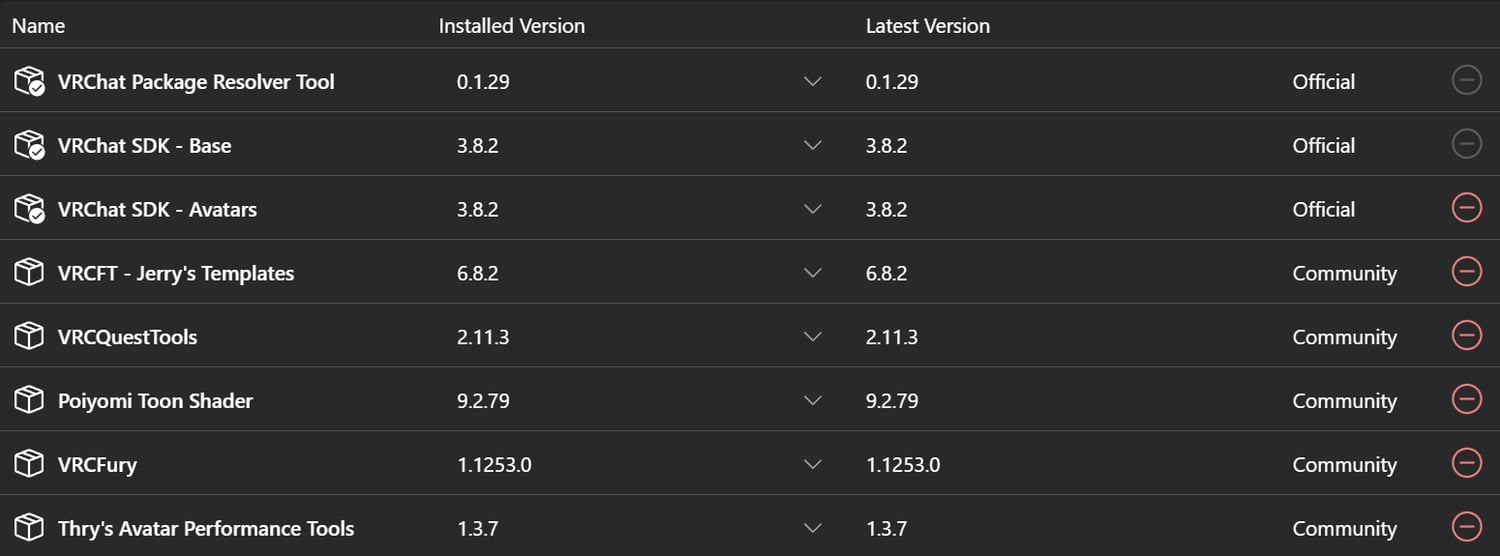Remove the VRChat SDK - Avatars package
This screenshot has height=556, width=1500.
pyautogui.click(x=1466, y=208)
